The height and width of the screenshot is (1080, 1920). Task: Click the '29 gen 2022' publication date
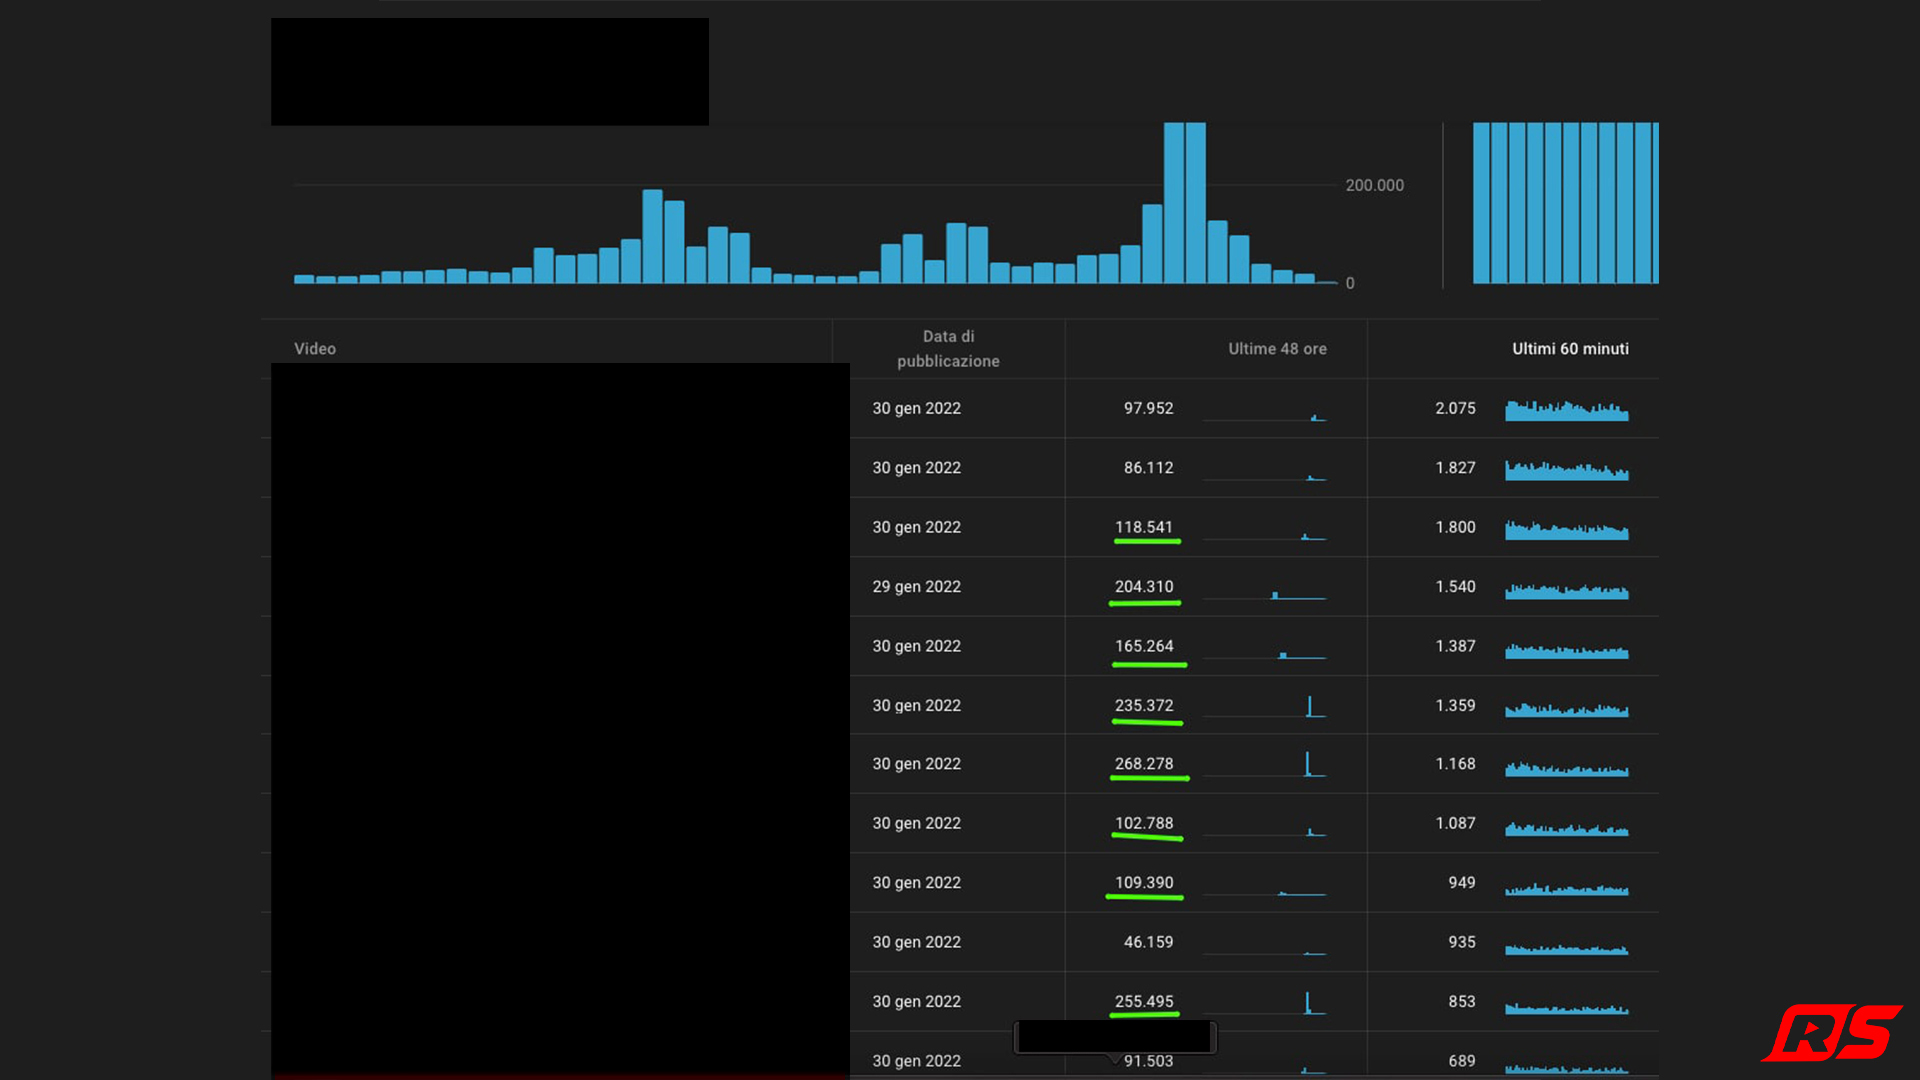coord(916,587)
